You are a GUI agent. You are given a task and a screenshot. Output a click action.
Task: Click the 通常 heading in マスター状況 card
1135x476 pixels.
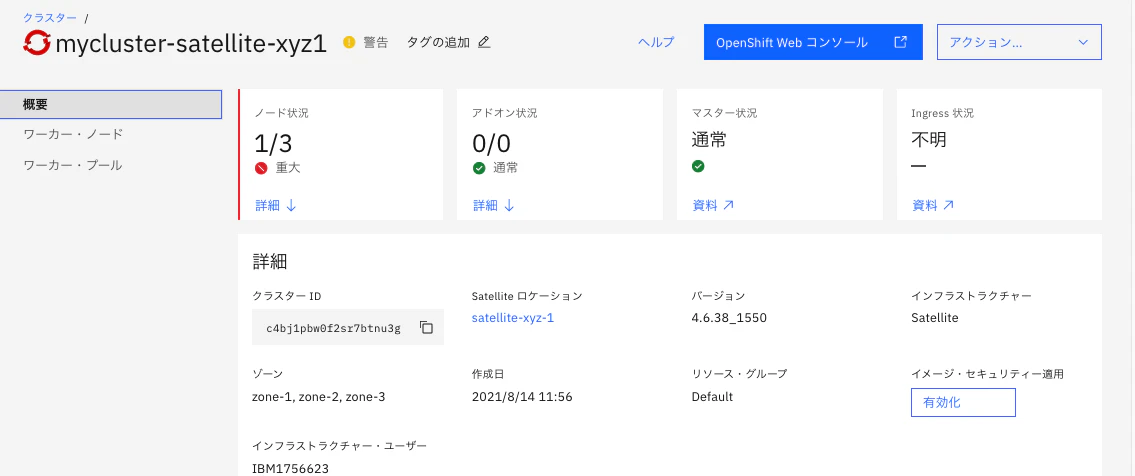coord(709,140)
